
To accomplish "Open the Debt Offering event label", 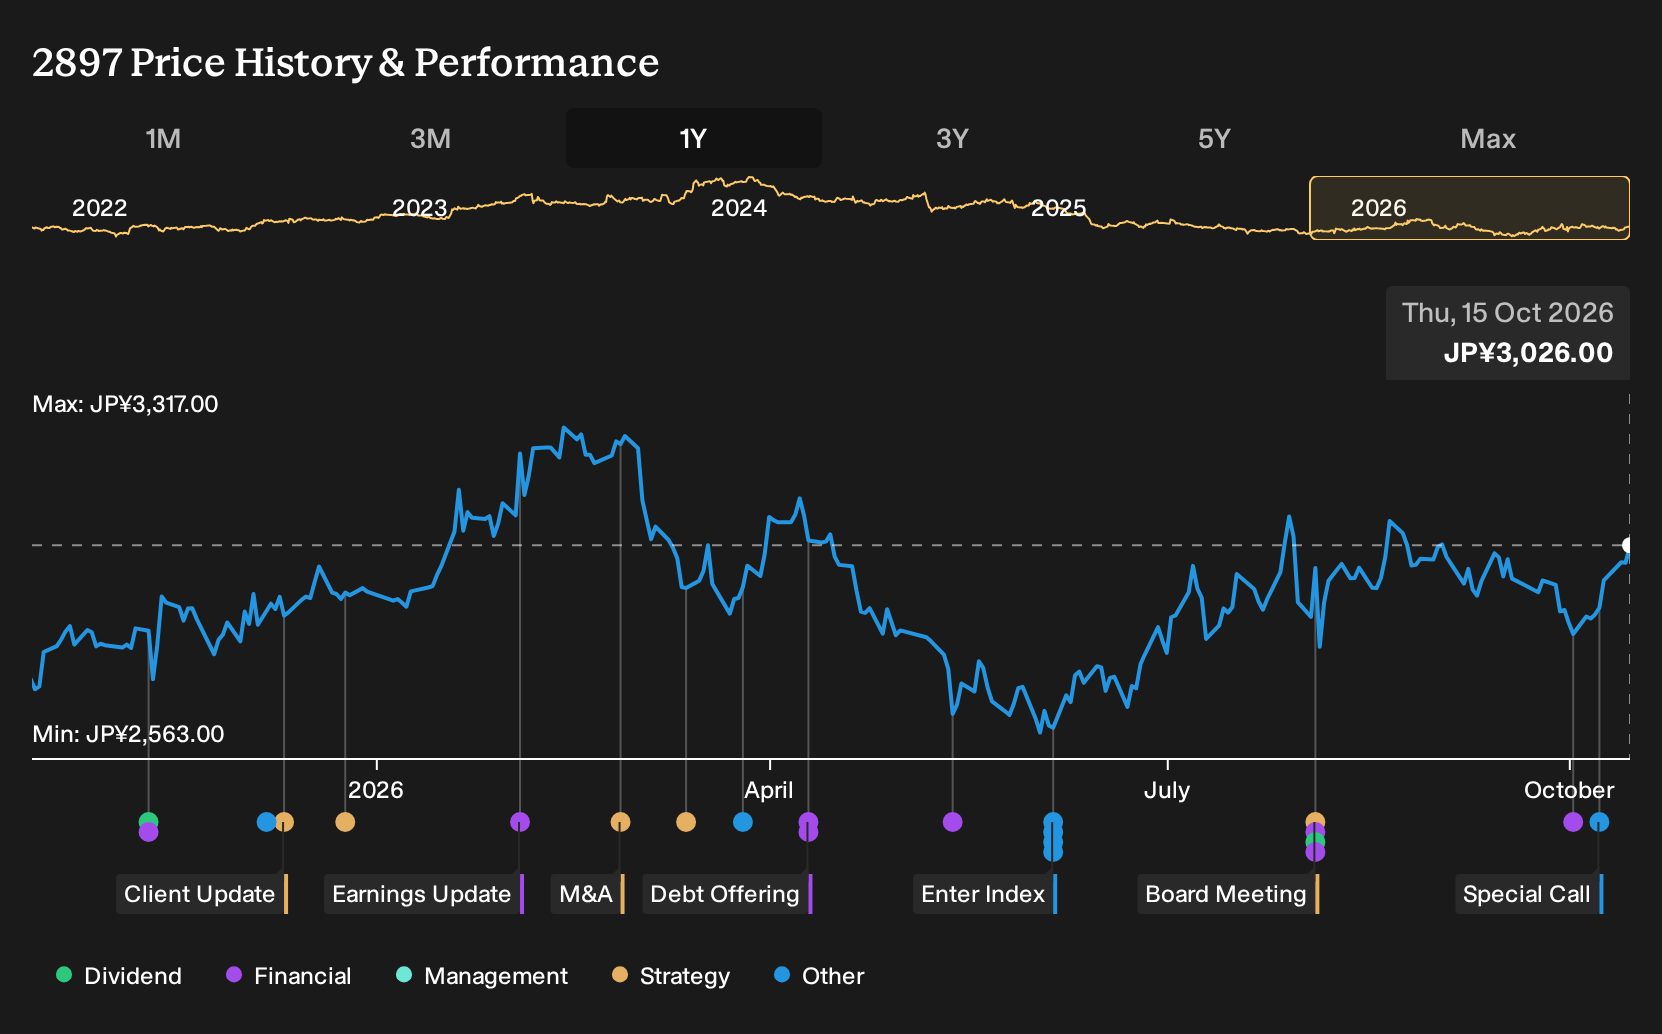I will click(727, 894).
